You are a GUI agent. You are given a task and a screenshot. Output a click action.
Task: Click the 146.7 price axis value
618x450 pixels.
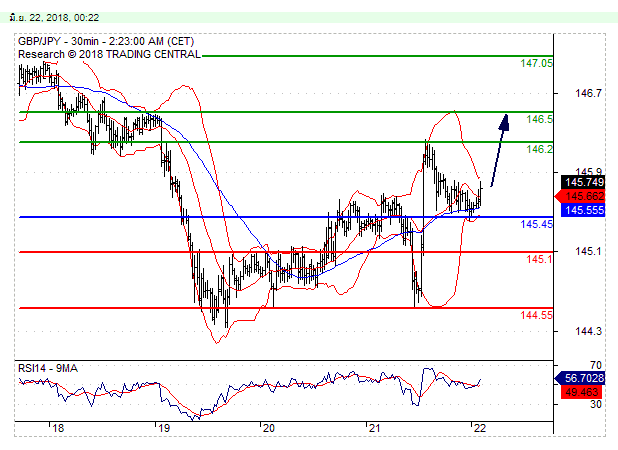pos(588,93)
